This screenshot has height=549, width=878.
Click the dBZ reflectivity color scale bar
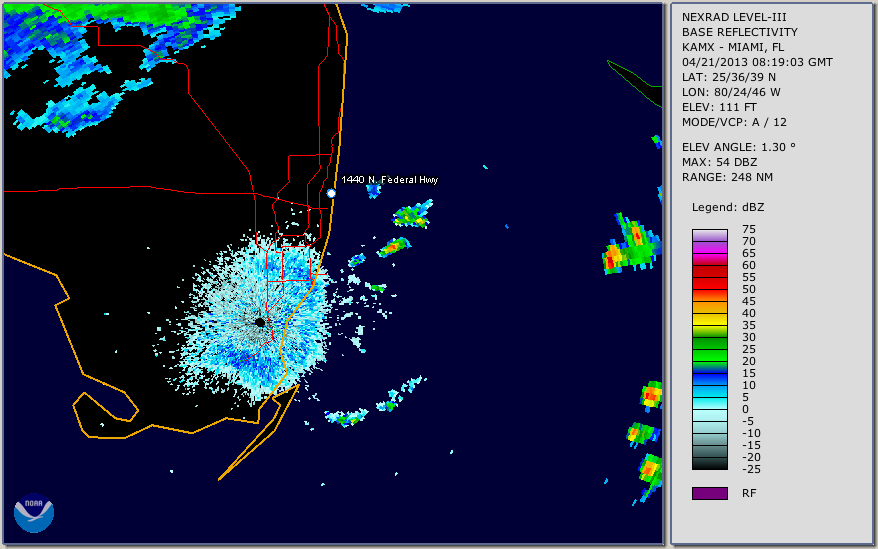(x=710, y=349)
